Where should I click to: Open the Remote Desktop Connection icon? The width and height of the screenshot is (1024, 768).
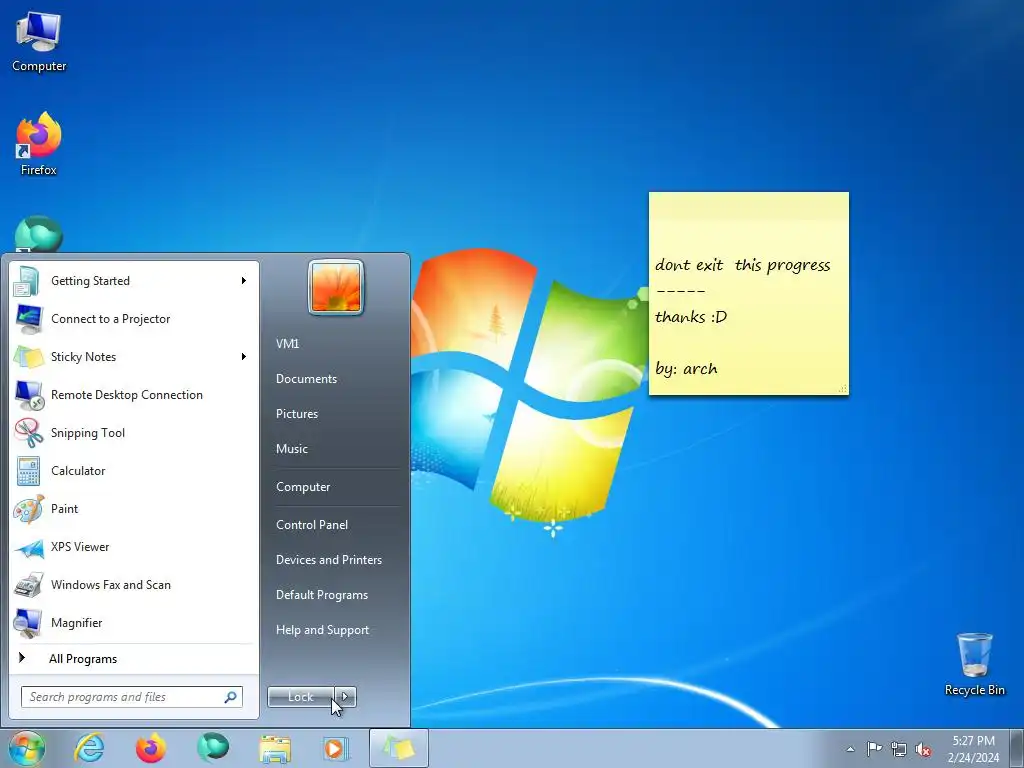tap(27, 394)
